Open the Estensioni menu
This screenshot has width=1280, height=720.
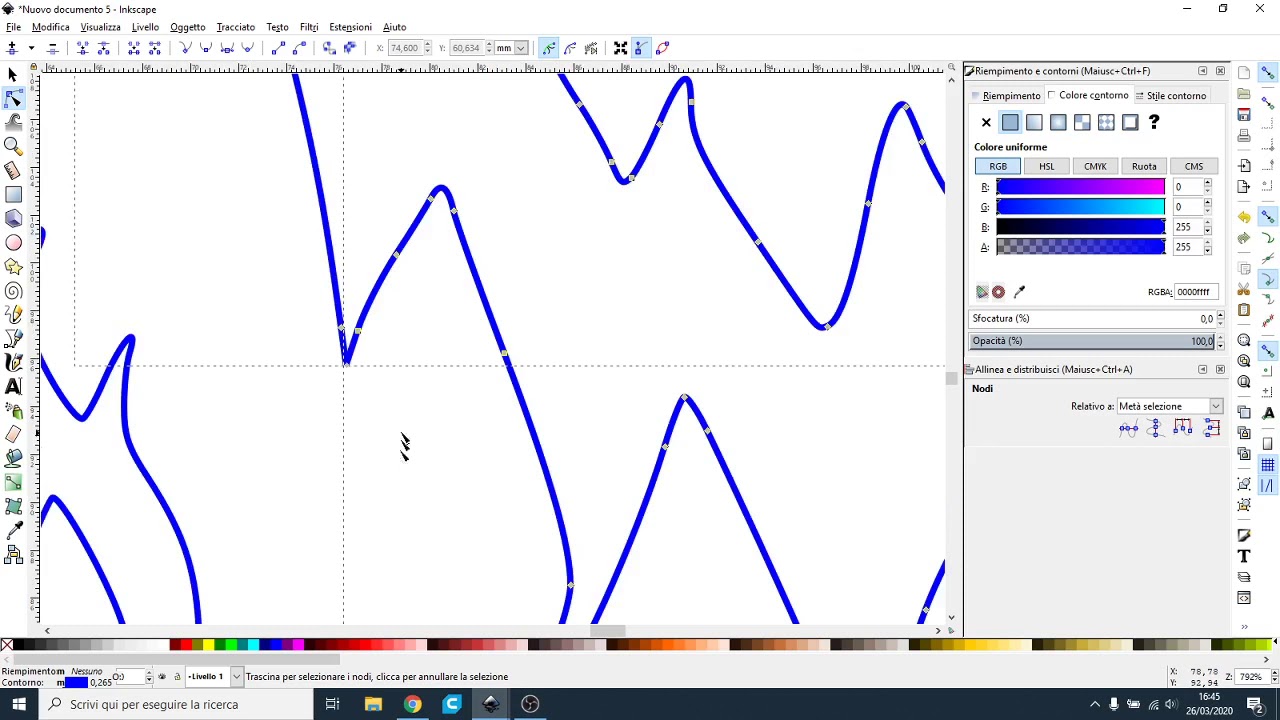click(350, 27)
